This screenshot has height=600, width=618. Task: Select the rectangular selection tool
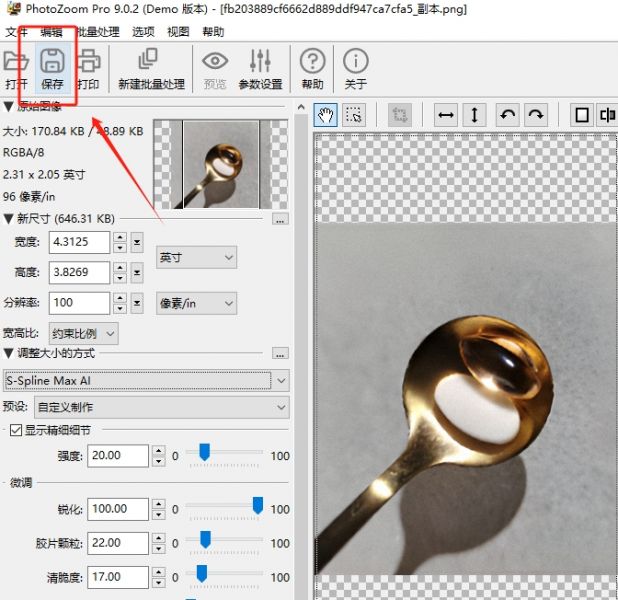(354, 115)
